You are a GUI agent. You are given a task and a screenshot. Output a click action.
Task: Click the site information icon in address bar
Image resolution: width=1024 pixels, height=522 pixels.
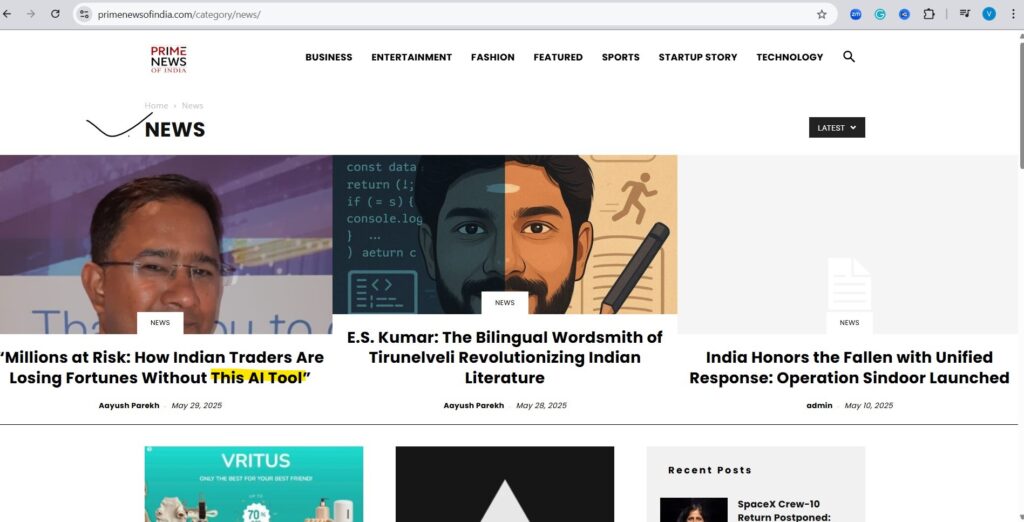(84, 14)
